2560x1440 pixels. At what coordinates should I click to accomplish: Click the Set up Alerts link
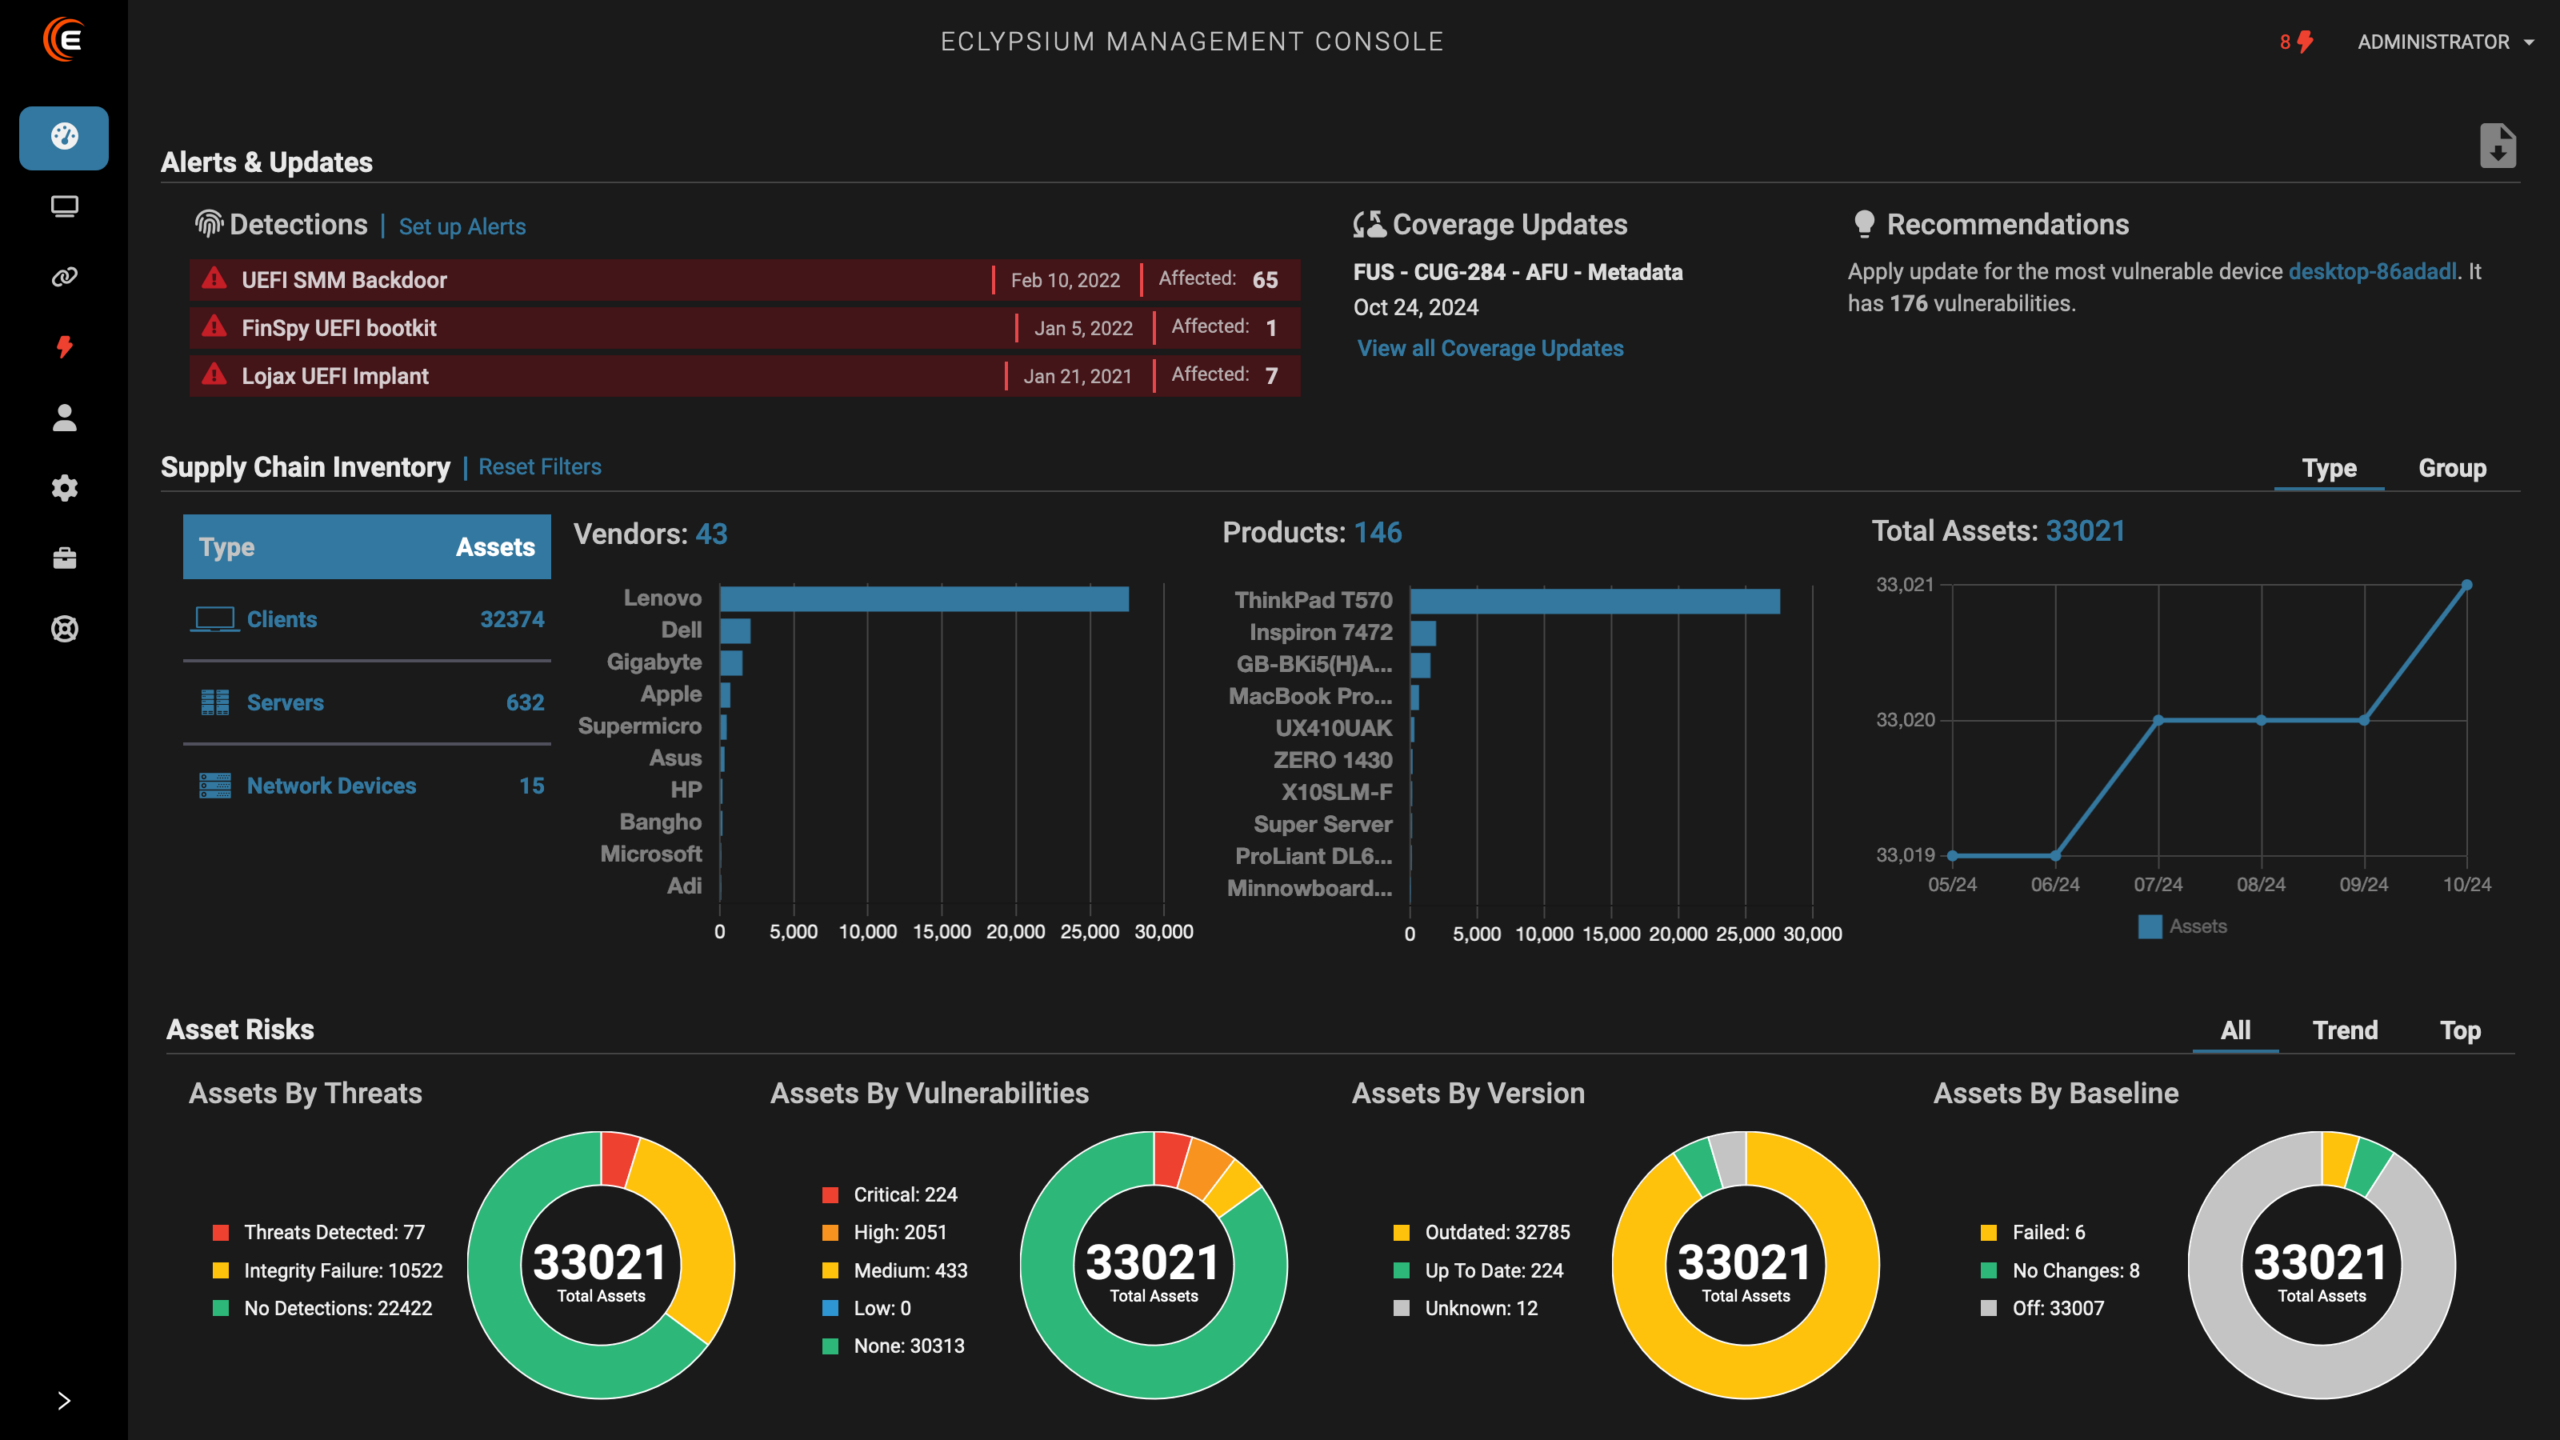[462, 227]
